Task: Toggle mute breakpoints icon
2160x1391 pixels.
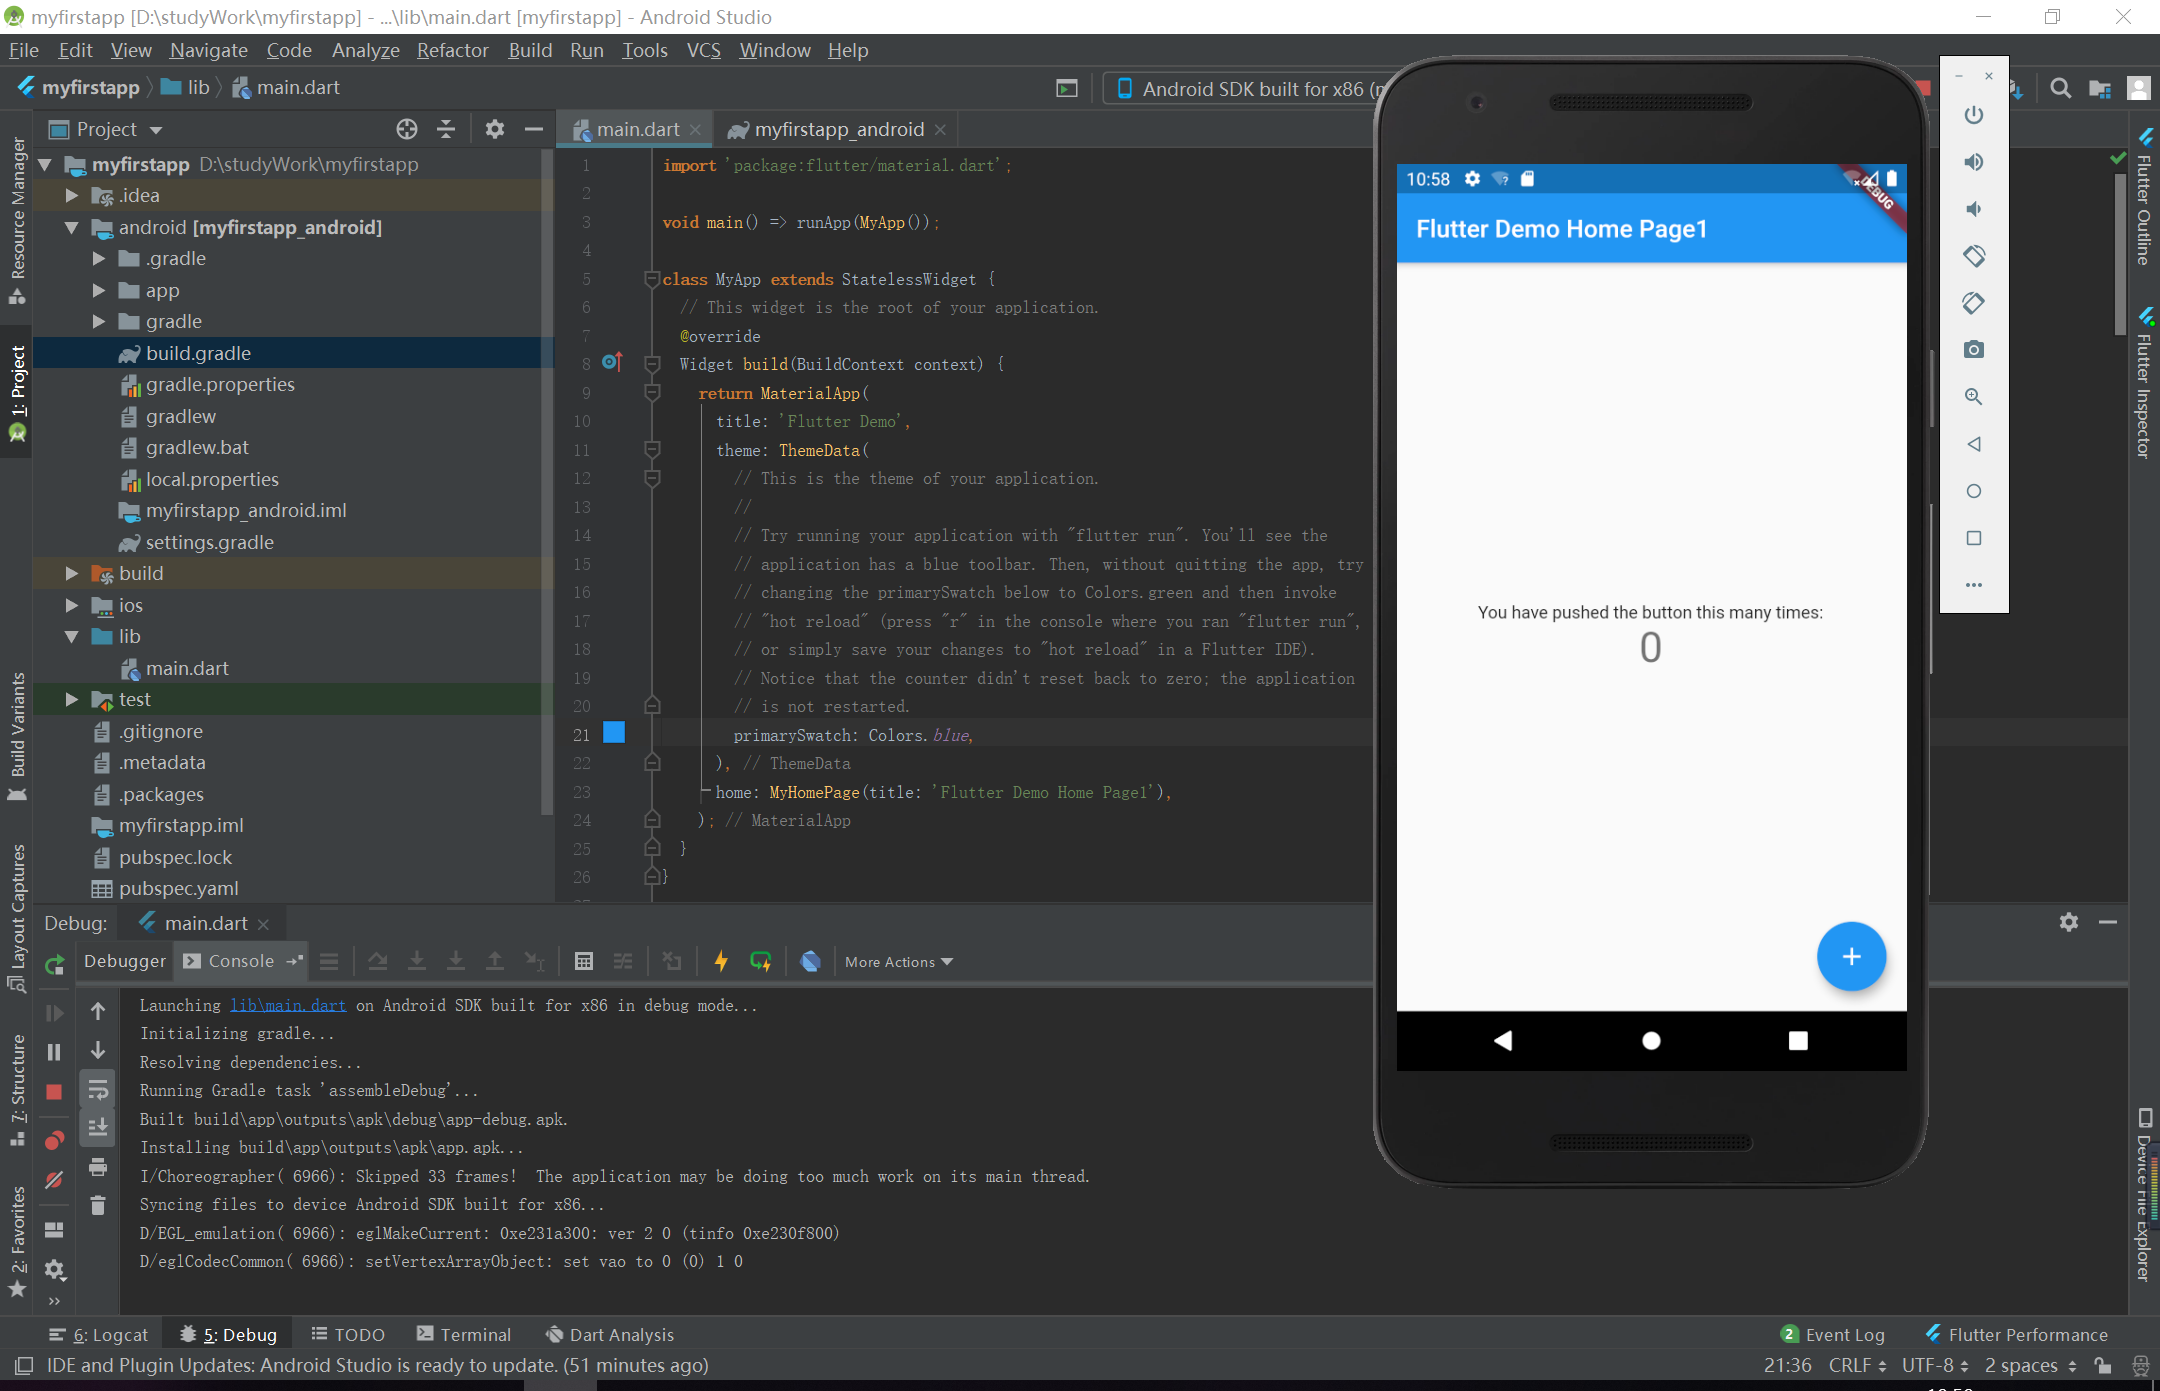Action: (54, 1180)
